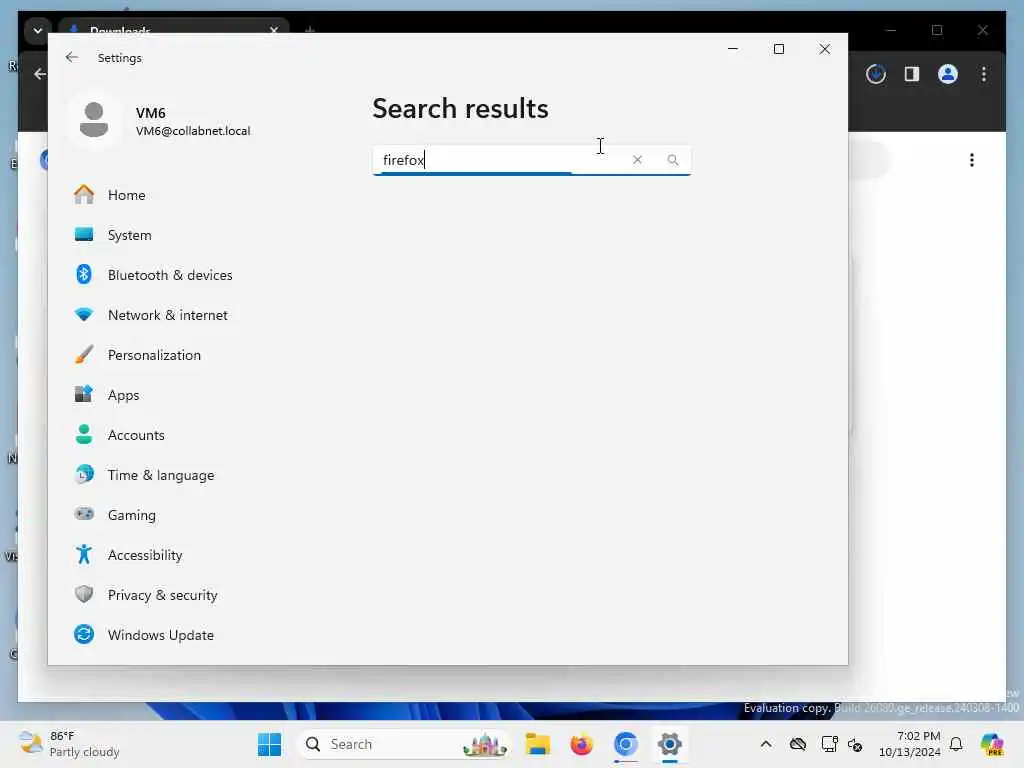
Task: Click into the firefox search box
Action: [532, 160]
